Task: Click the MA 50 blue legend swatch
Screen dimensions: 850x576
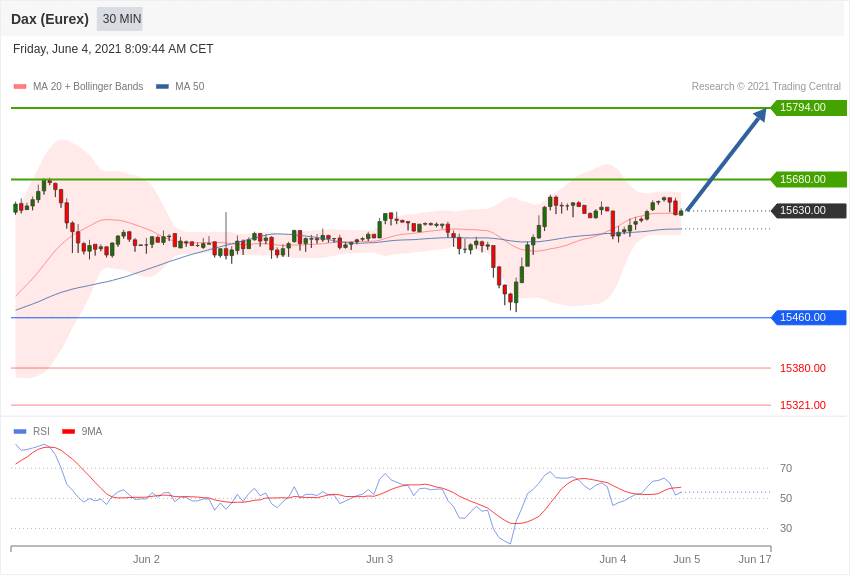Action: click(x=162, y=86)
